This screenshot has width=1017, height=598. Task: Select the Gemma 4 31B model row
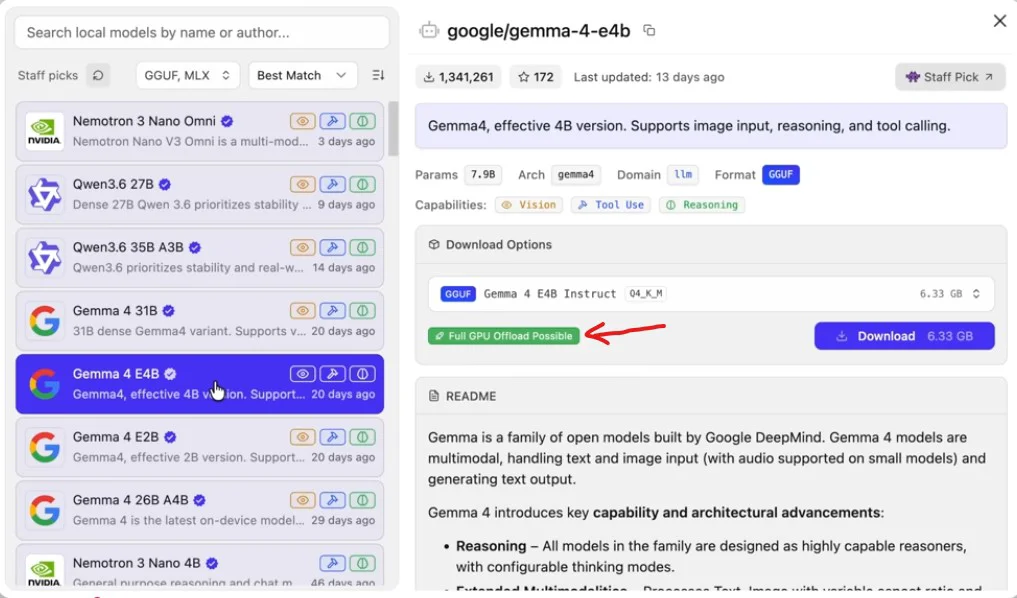pyautogui.click(x=200, y=321)
